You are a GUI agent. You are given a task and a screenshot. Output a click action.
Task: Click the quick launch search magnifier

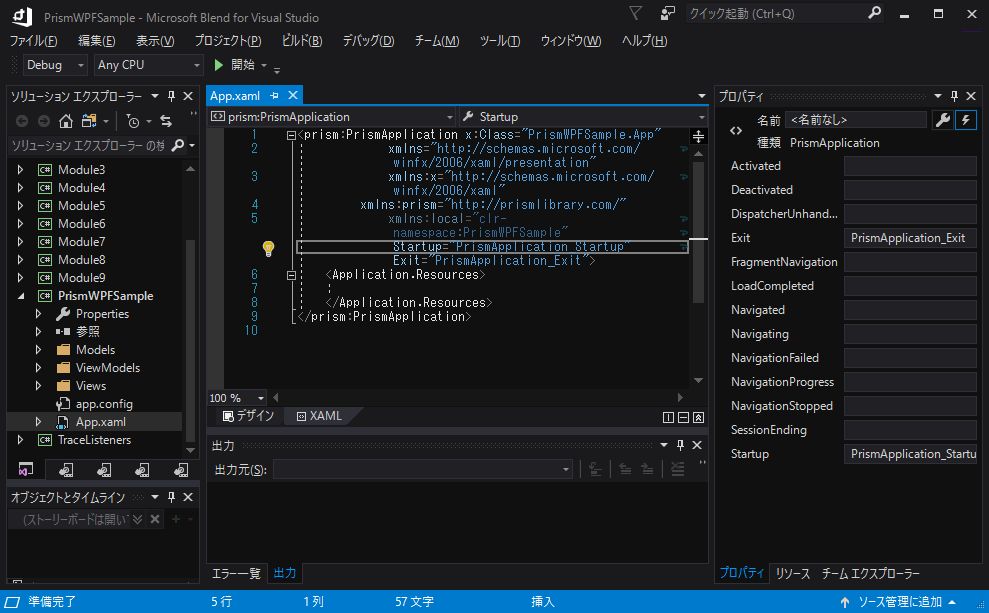[x=874, y=13]
